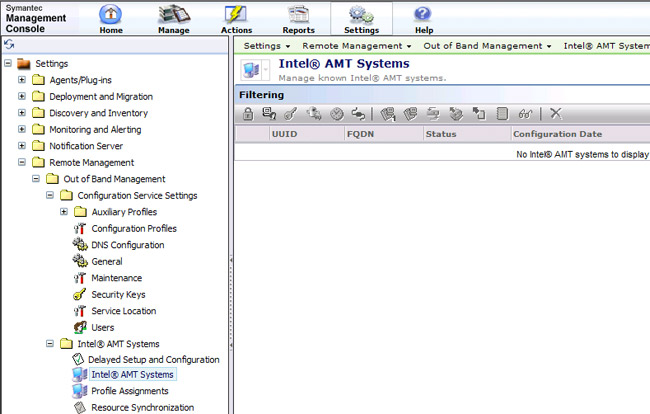The width and height of the screenshot is (650, 414).
Task: Click the delete X icon in toolbar
Action: coord(556,114)
